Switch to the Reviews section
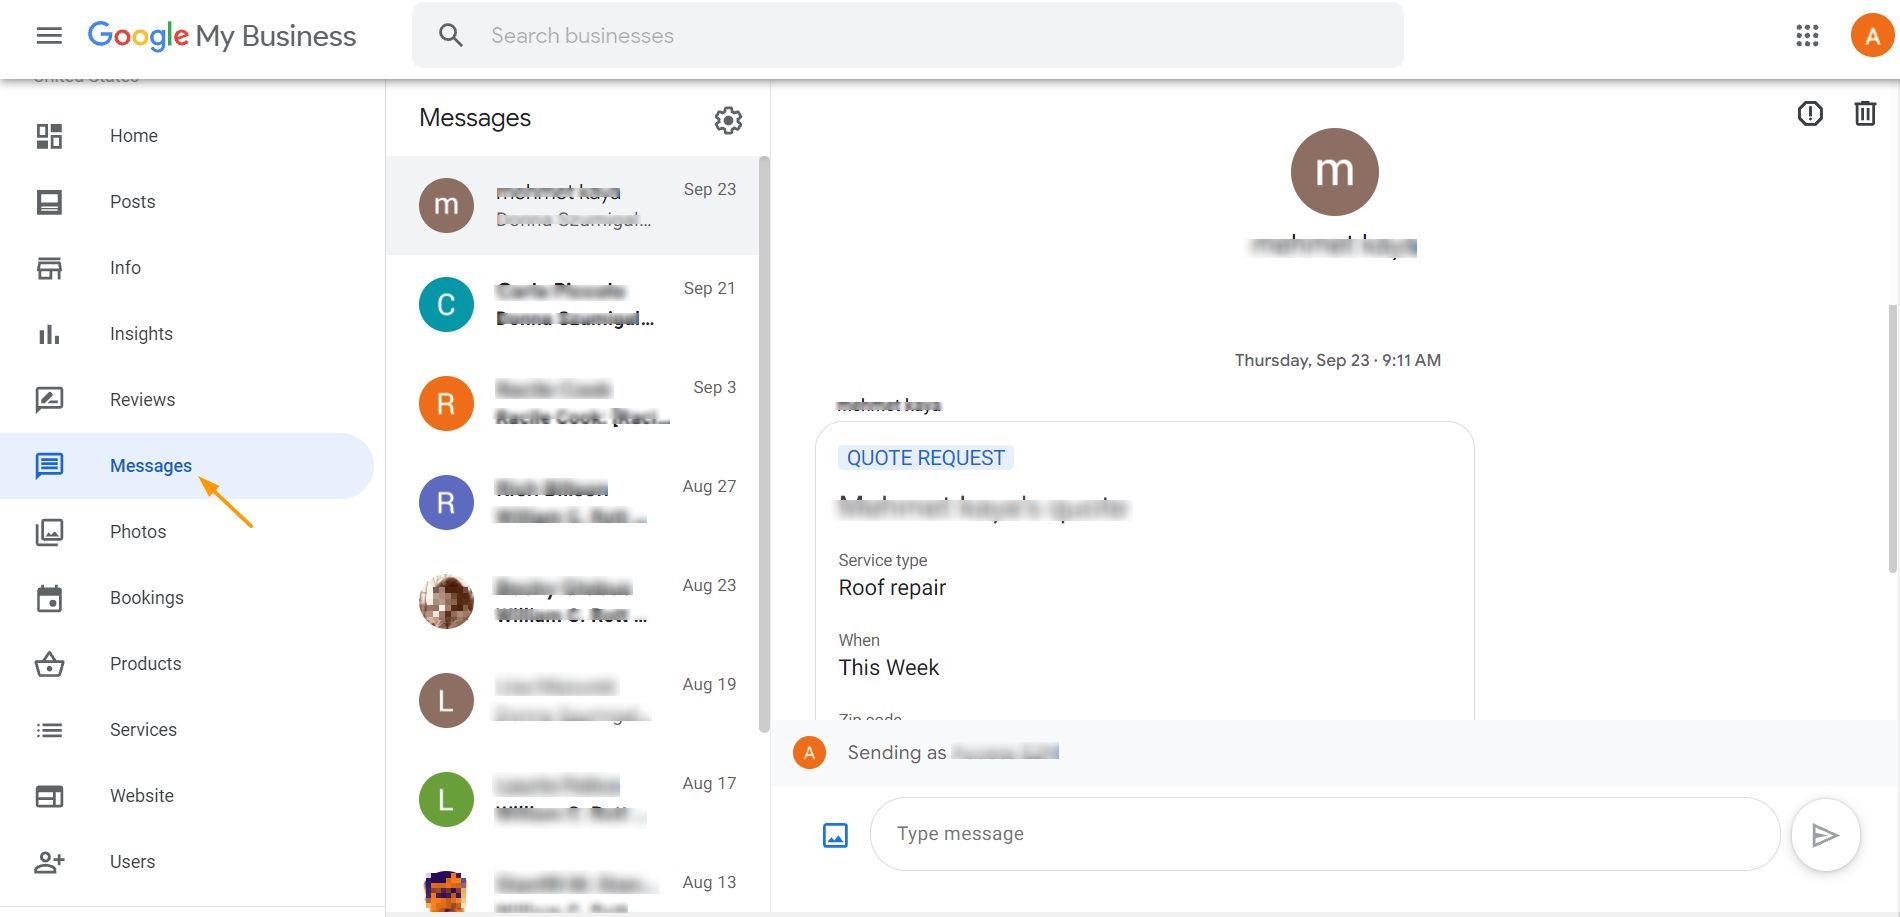This screenshot has width=1900, height=917. [142, 399]
